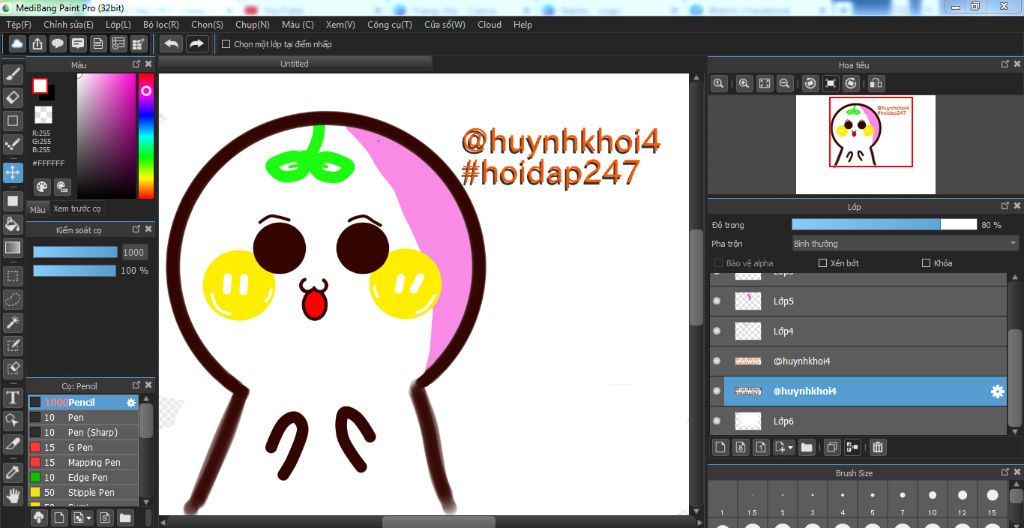Viewport: 1024px width, 528px height.
Task: Open Pencil brush settings gear
Action: [x=132, y=403]
